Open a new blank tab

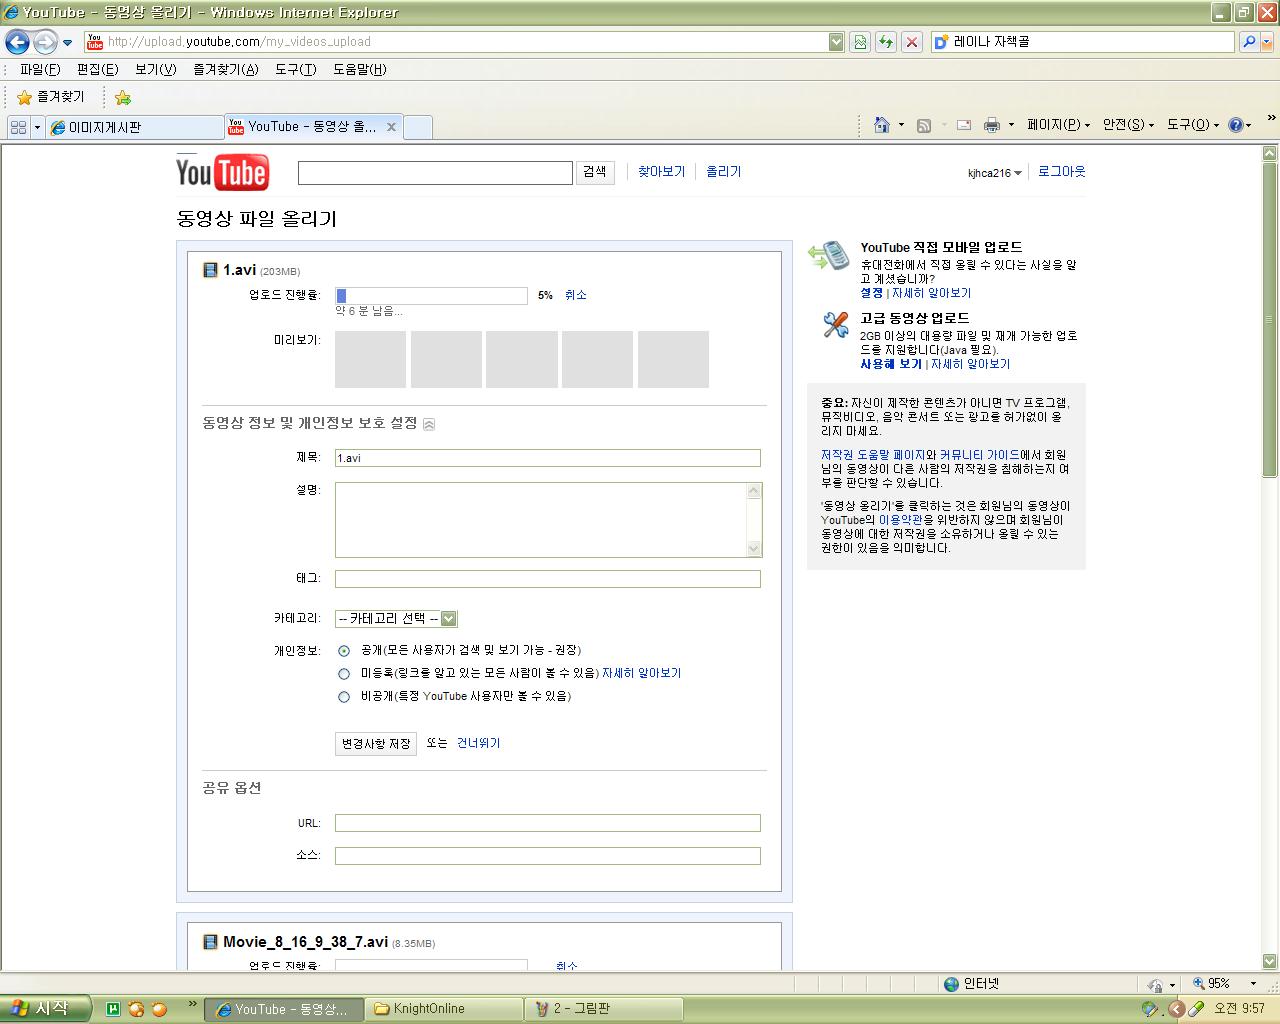418,127
